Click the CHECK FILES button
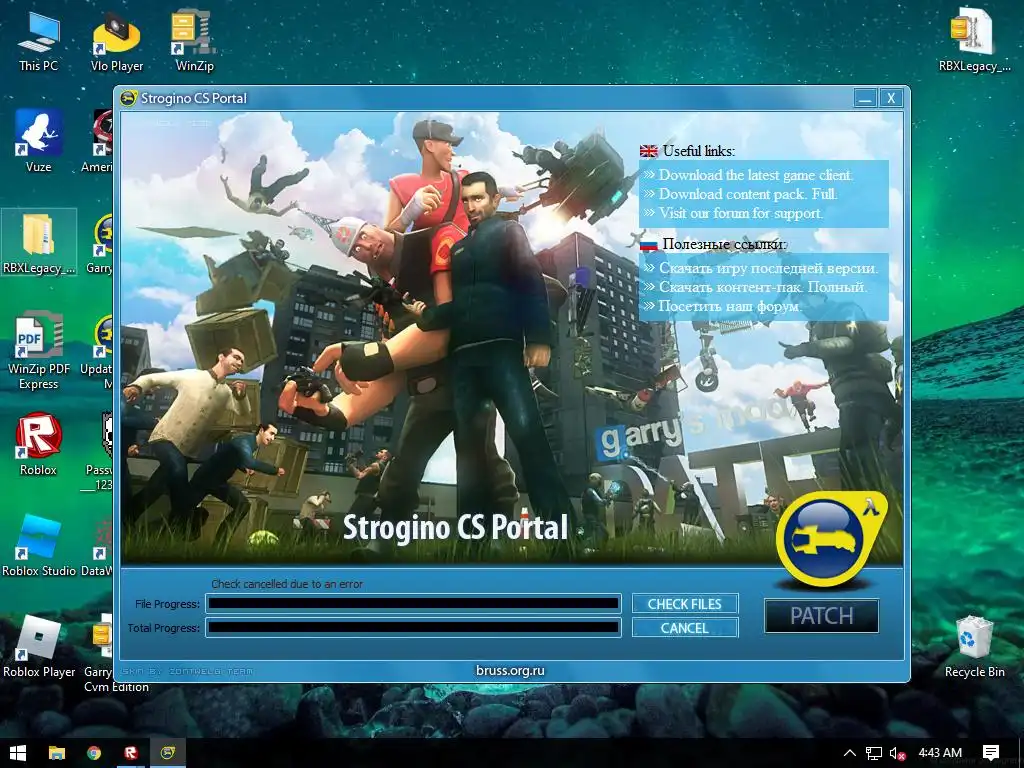The height and width of the screenshot is (768, 1024). click(x=685, y=604)
